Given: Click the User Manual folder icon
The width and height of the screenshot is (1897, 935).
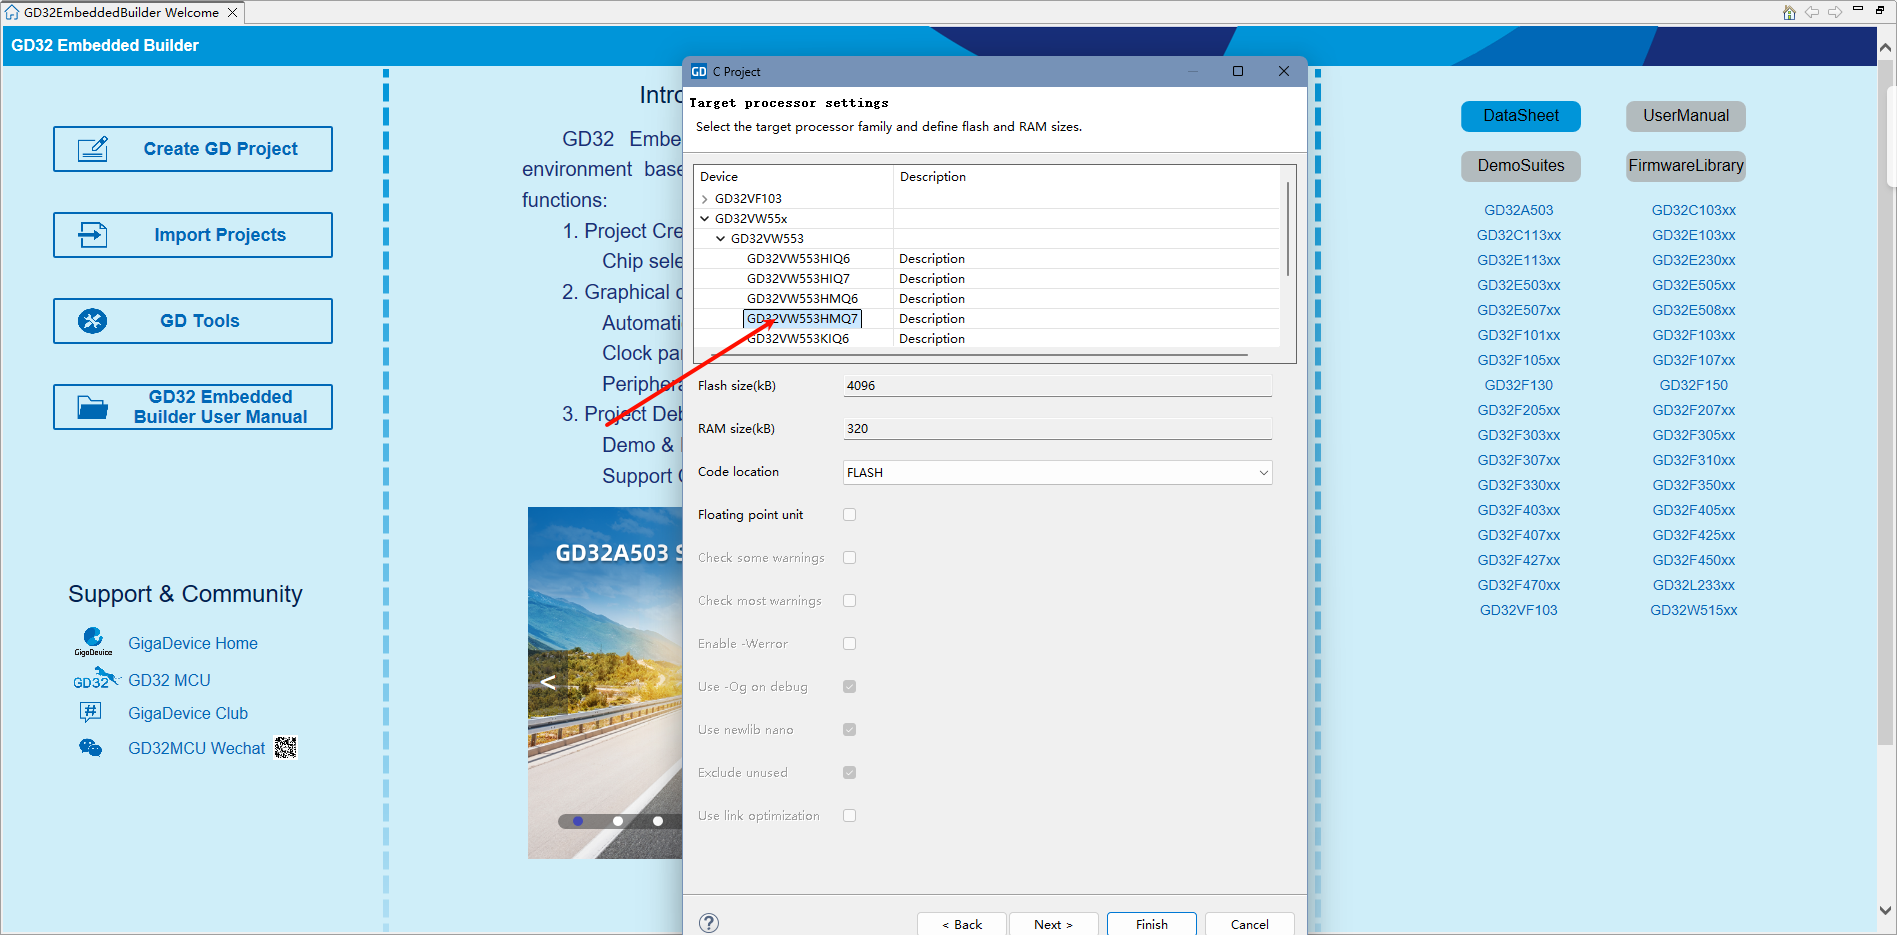Looking at the screenshot, I should 93,407.
